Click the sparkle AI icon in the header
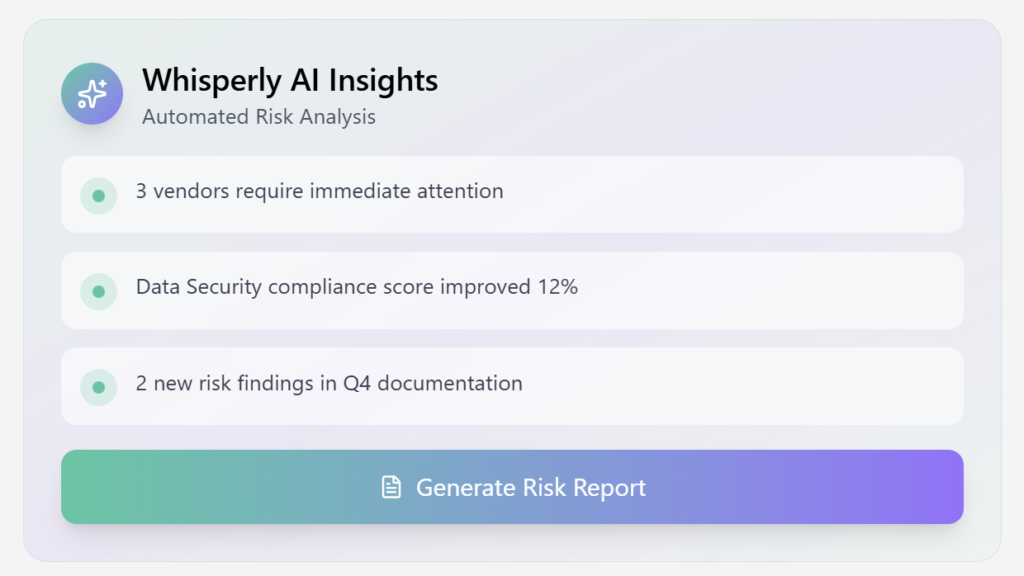 92,93
